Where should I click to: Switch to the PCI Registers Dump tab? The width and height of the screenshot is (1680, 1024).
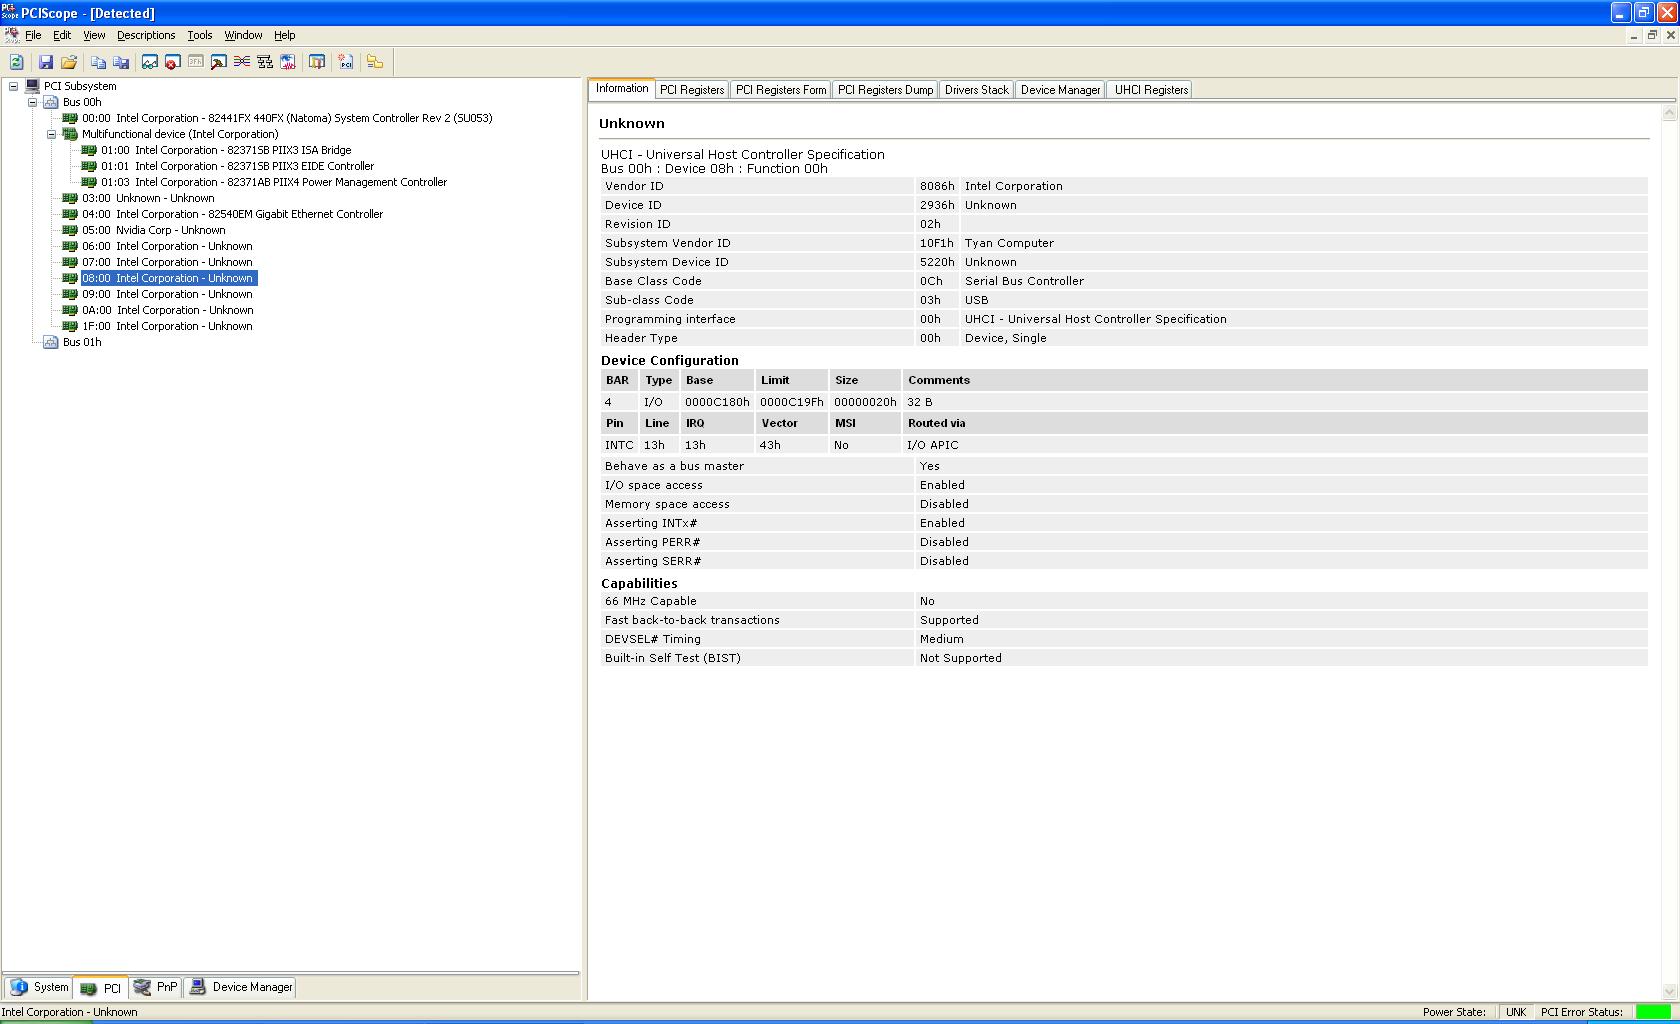coord(885,90)
